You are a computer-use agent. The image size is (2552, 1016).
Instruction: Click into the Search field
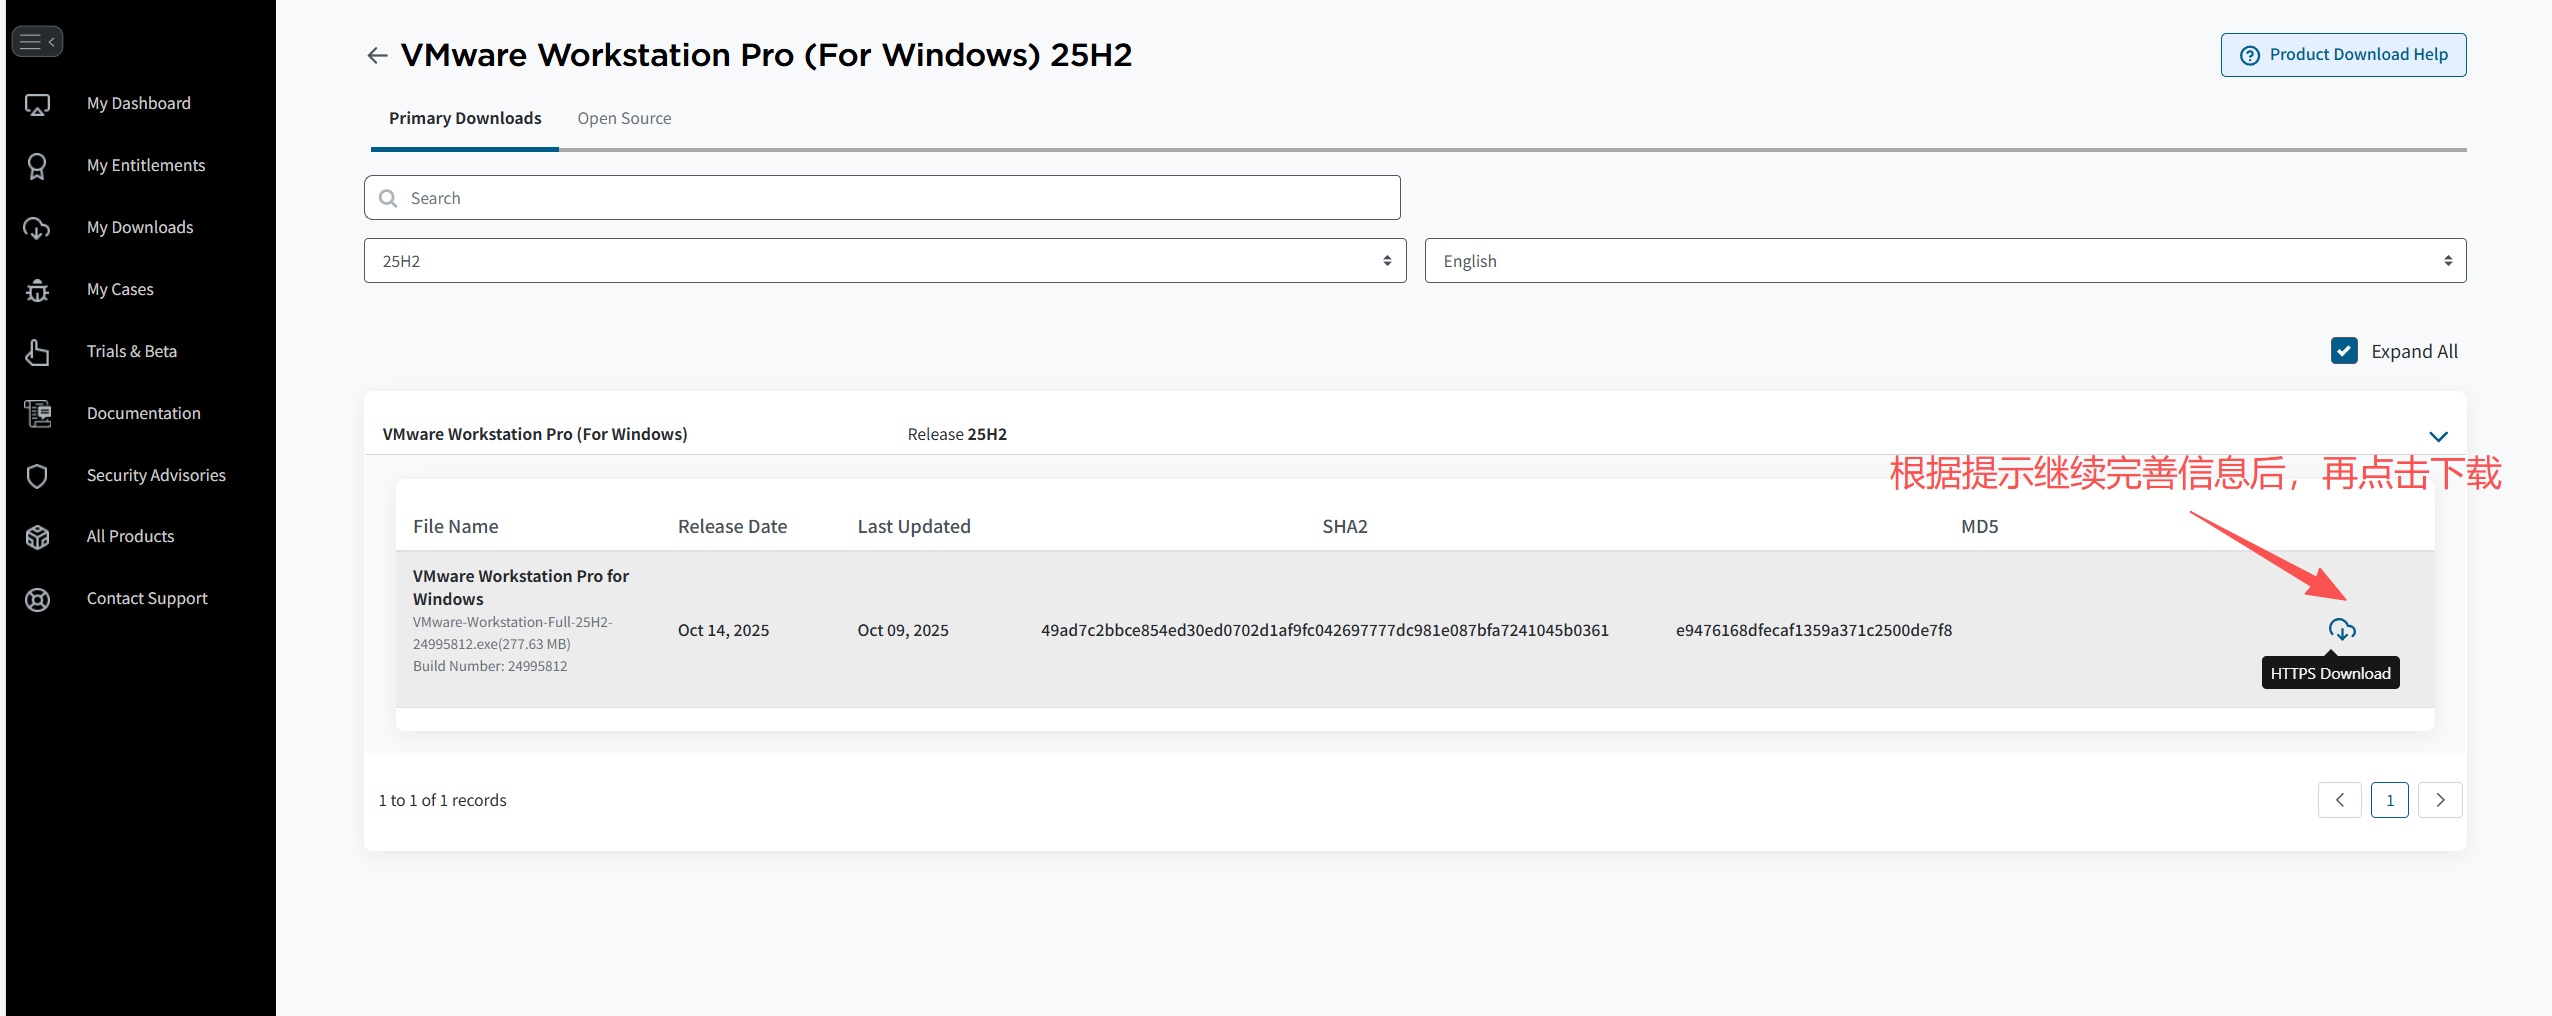pyautogui.click(x=882, y=198)
